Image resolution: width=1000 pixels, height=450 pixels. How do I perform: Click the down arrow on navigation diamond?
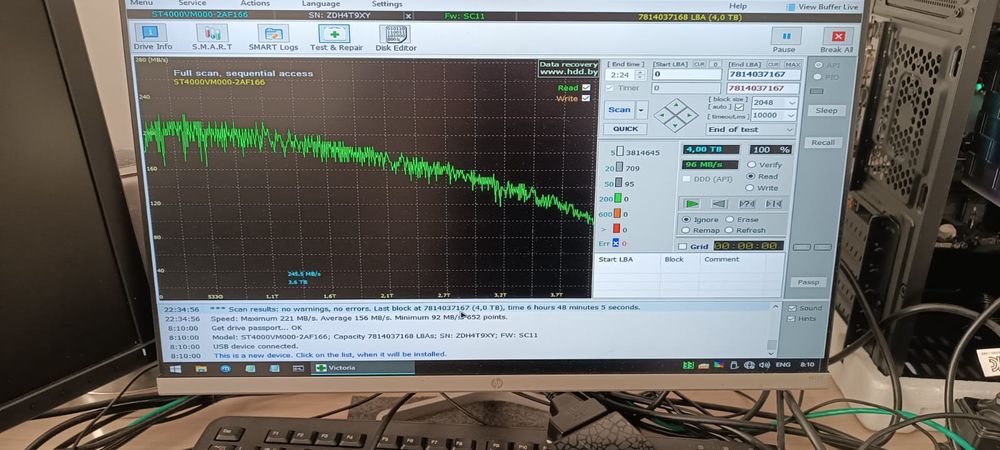[677, 126]
